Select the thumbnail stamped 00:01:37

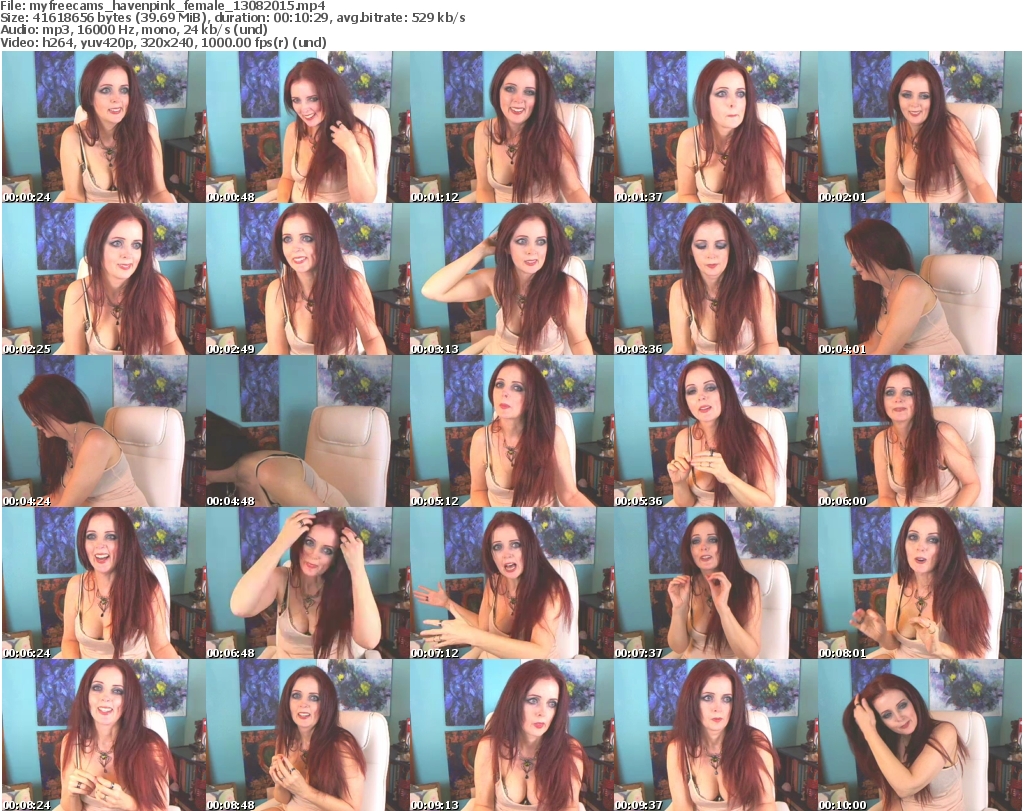(x=715, y=127)
